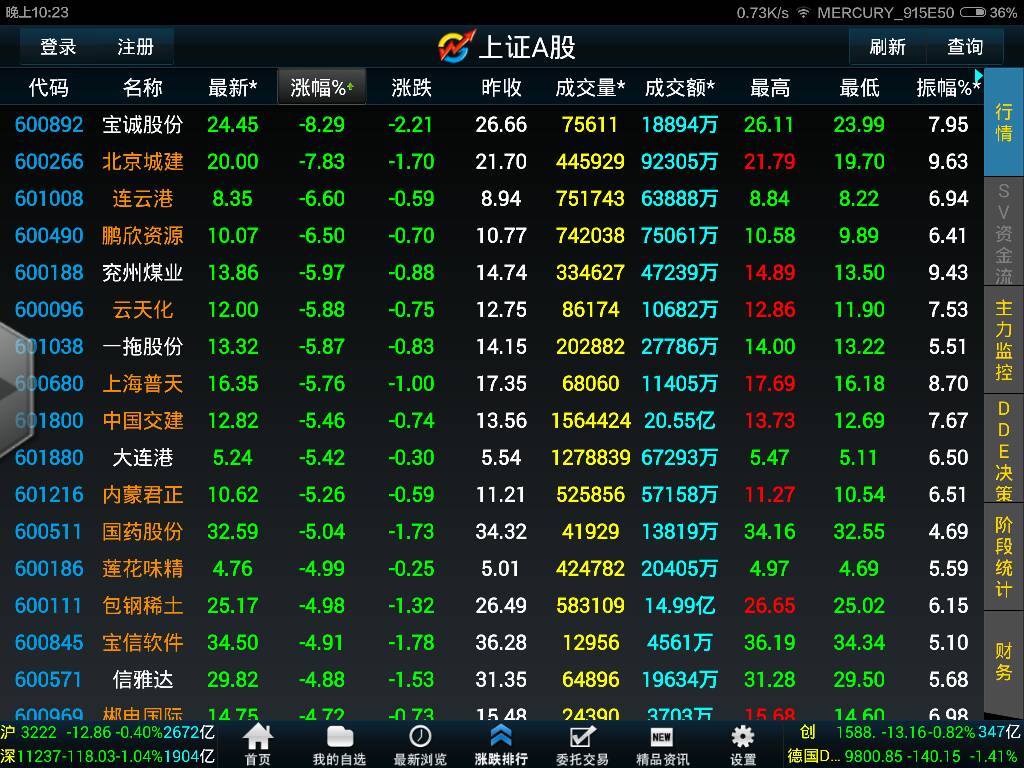Viewport: 1024px width, 768px height.
Task: Open 委托交易 checkbox icon
Action: point(582,744)
